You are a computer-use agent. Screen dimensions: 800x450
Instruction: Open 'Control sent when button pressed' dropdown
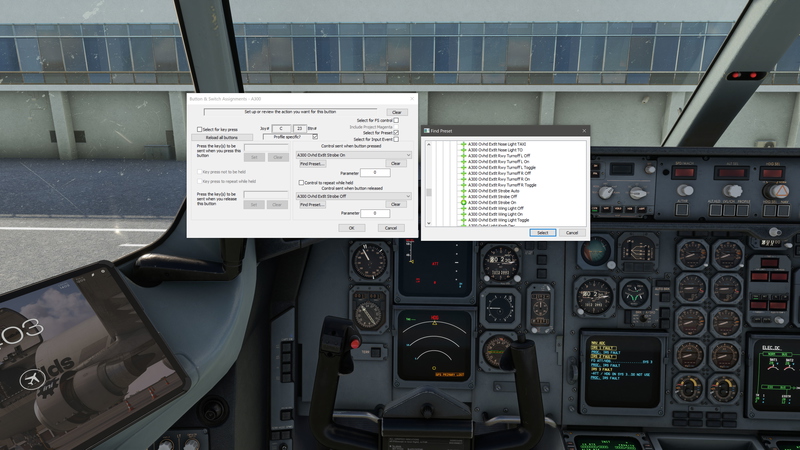[354, 155]
